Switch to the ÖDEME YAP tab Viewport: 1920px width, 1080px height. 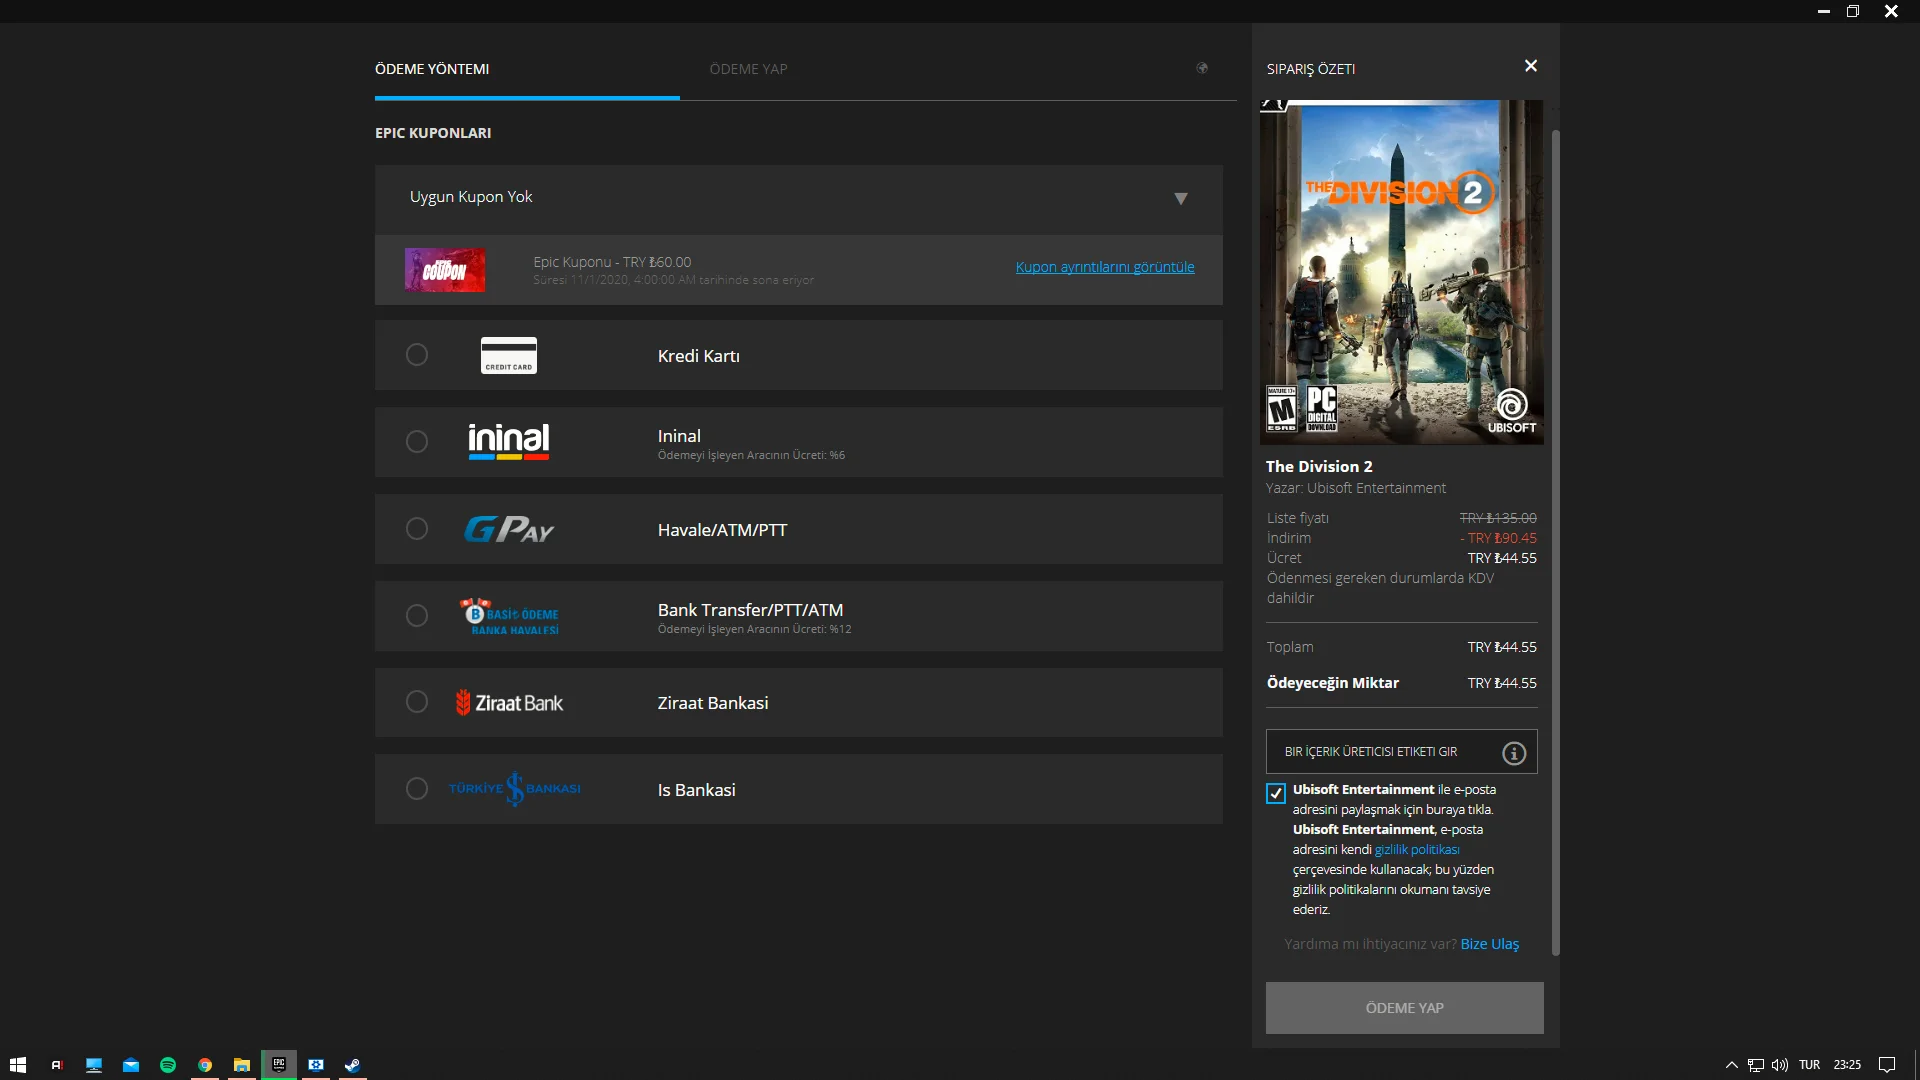coord(748,69)
